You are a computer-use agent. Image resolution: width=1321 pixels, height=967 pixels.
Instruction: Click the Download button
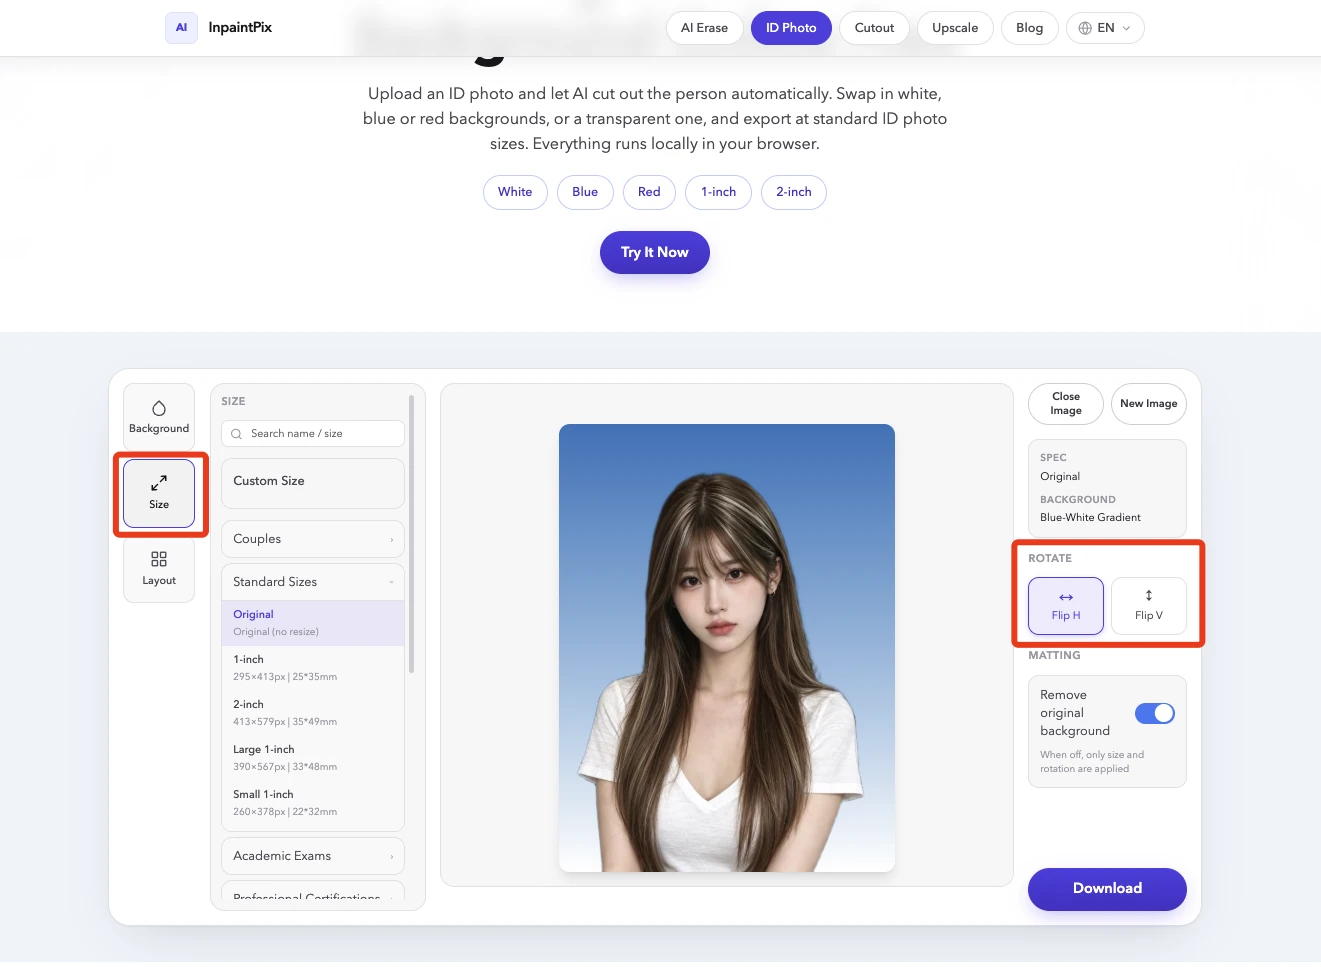(x=1107, y=889)
